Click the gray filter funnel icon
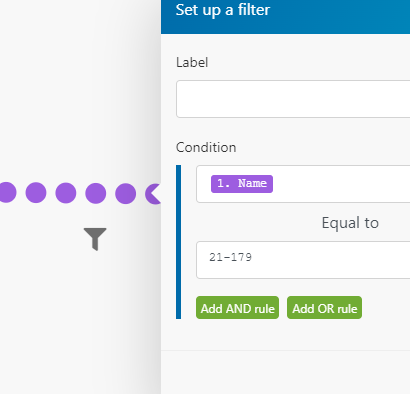This screenshot has width=410, height=394. point(95,239)
